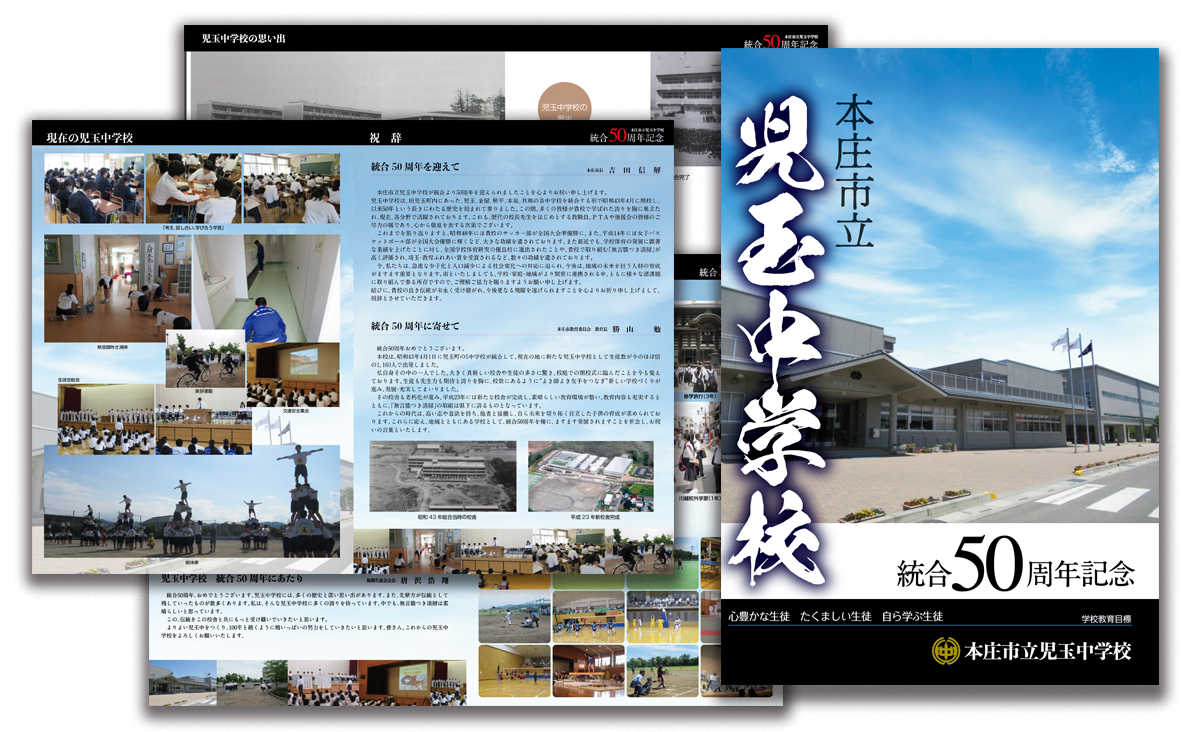
Task: Click the 本庄市立児玉中学校 name in cover footer
Action: (1048, 651)
